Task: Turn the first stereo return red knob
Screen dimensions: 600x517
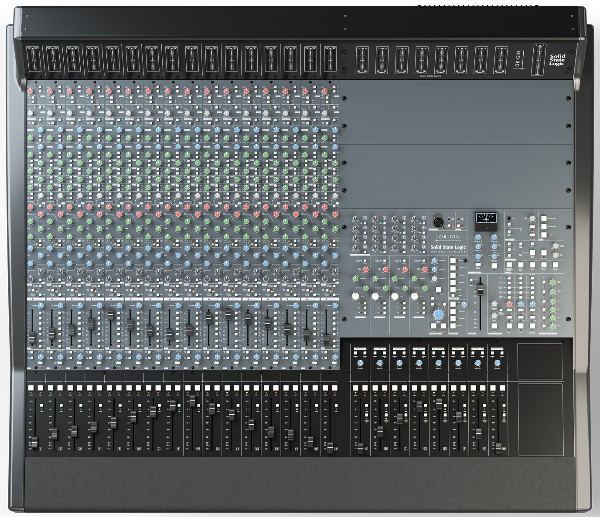Action: [x=365, y=270]
